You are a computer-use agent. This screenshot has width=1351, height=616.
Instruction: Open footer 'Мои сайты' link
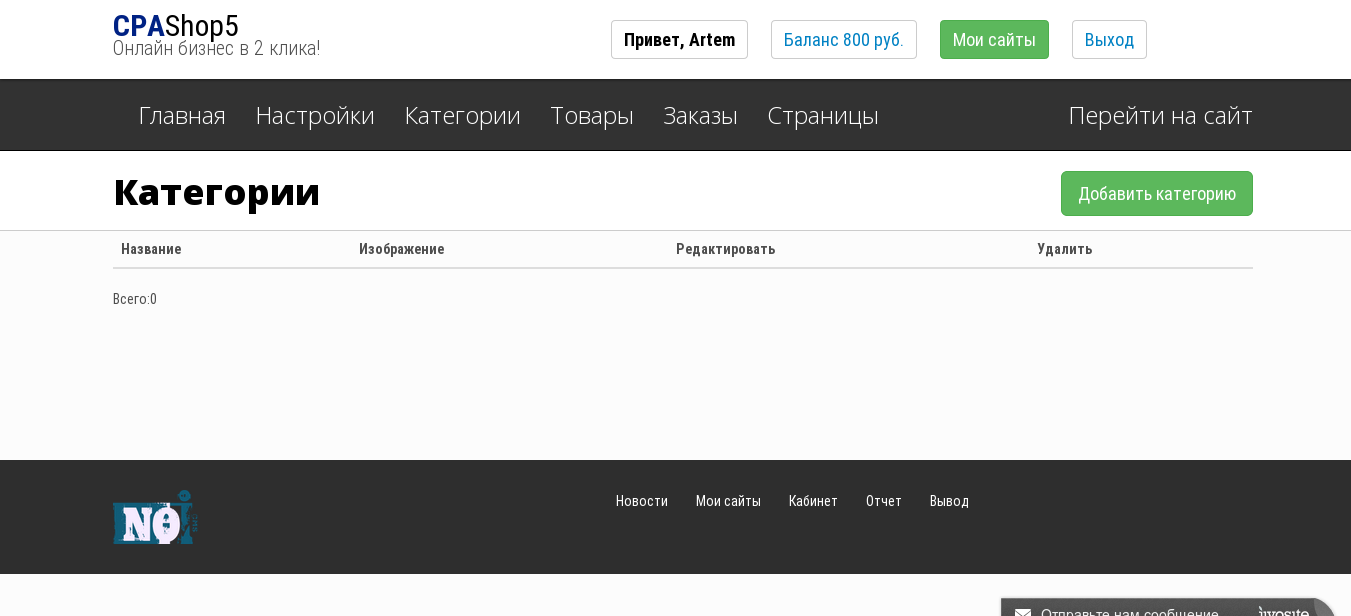[728, 501]
